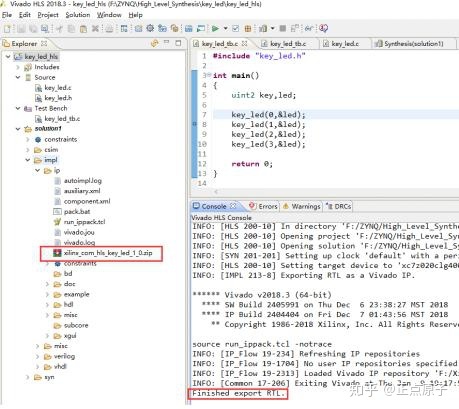Switch to the Warnings tab
This screenshot has width=459, height=409.
(x=302, y=206)
